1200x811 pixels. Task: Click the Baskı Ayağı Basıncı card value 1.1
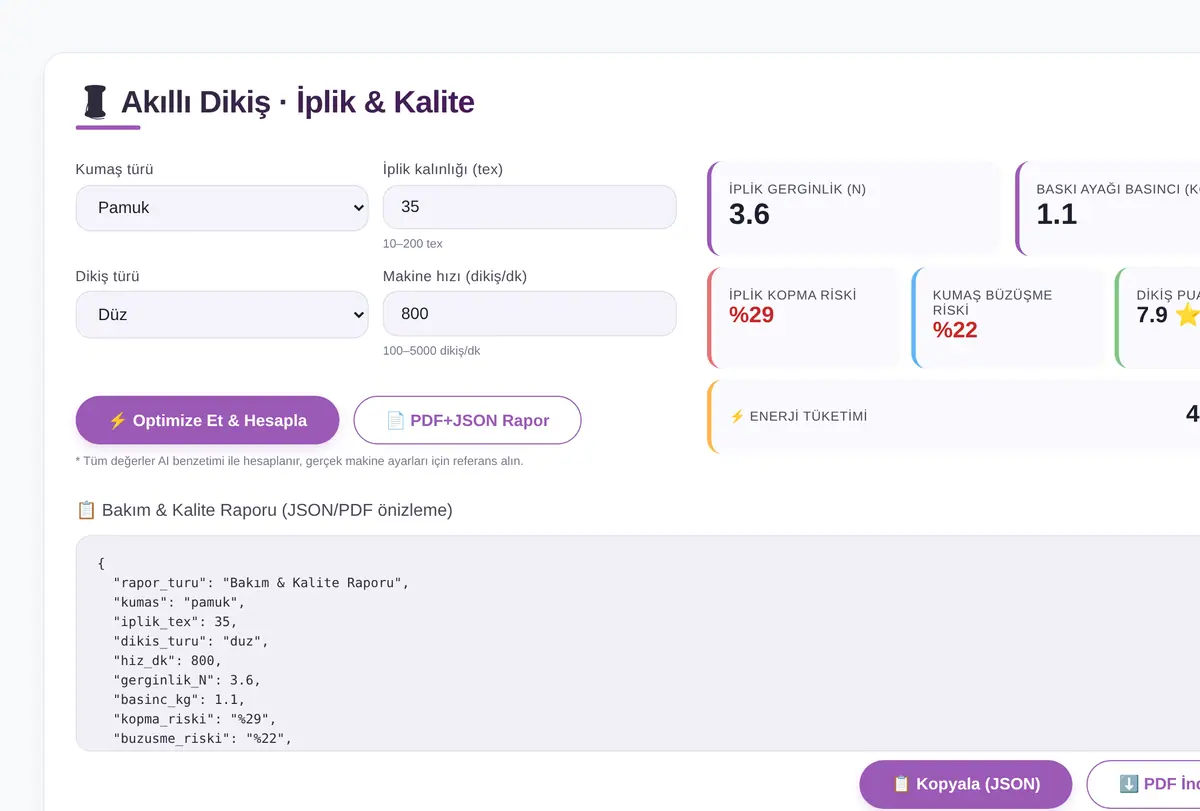tap(1056, 214)
